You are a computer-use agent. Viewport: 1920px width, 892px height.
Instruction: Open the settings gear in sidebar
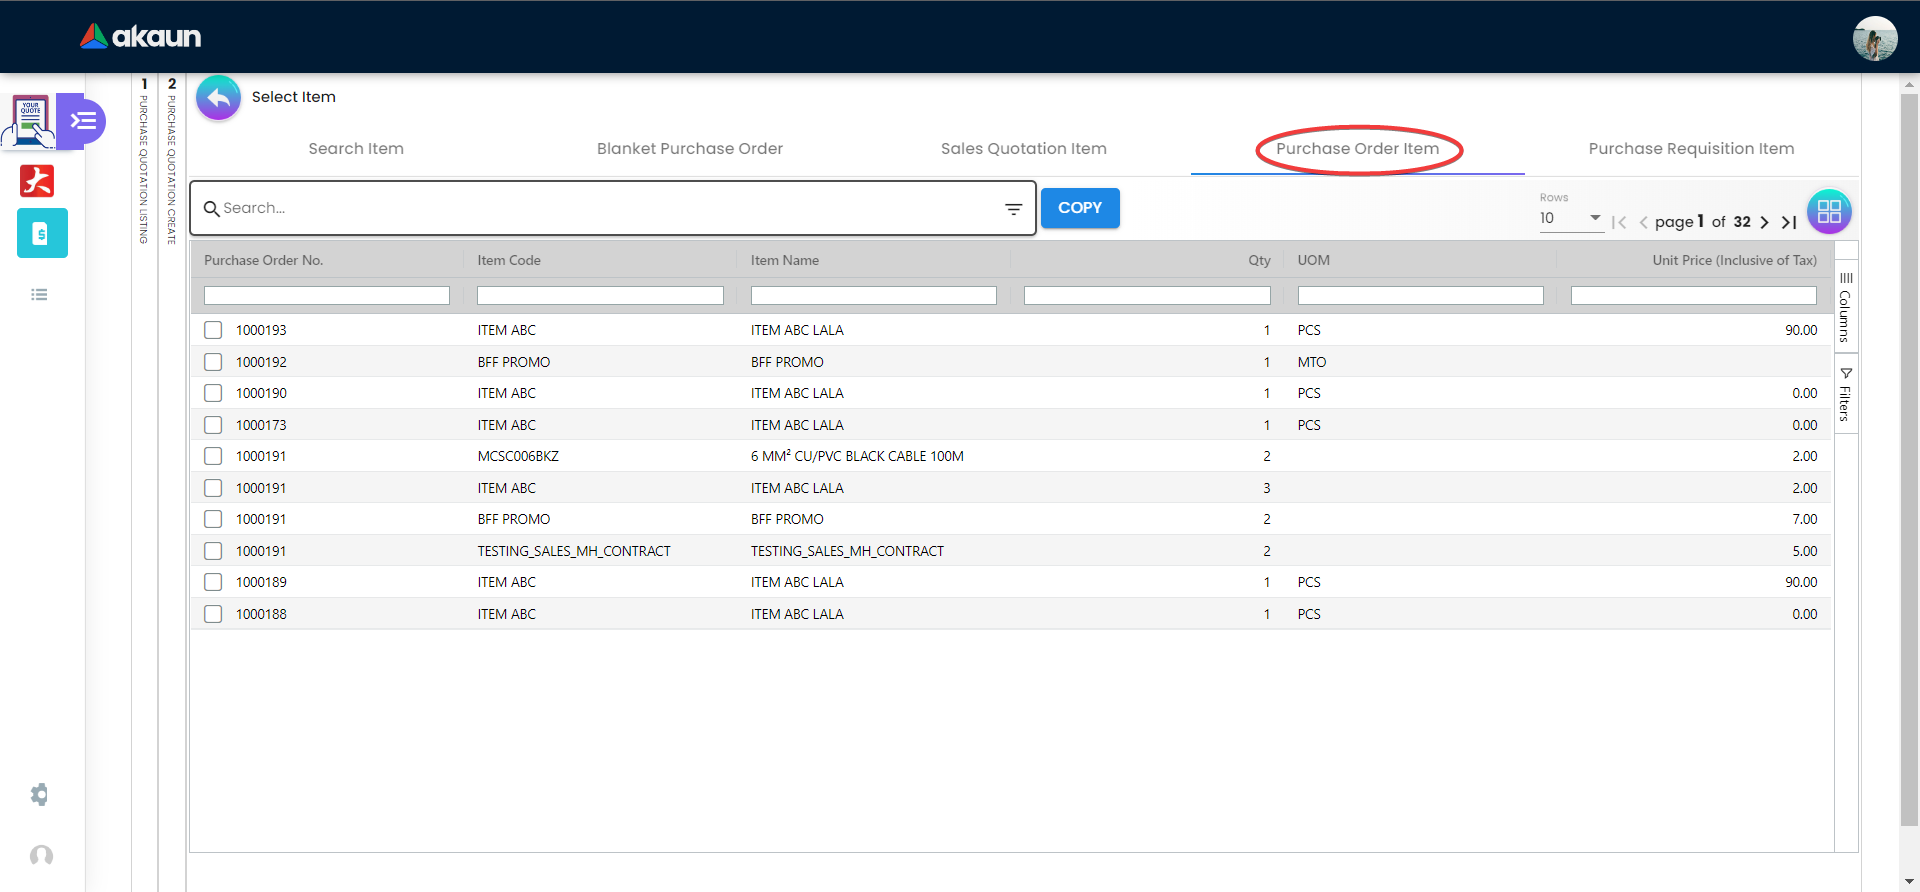(x=40, y=794)
